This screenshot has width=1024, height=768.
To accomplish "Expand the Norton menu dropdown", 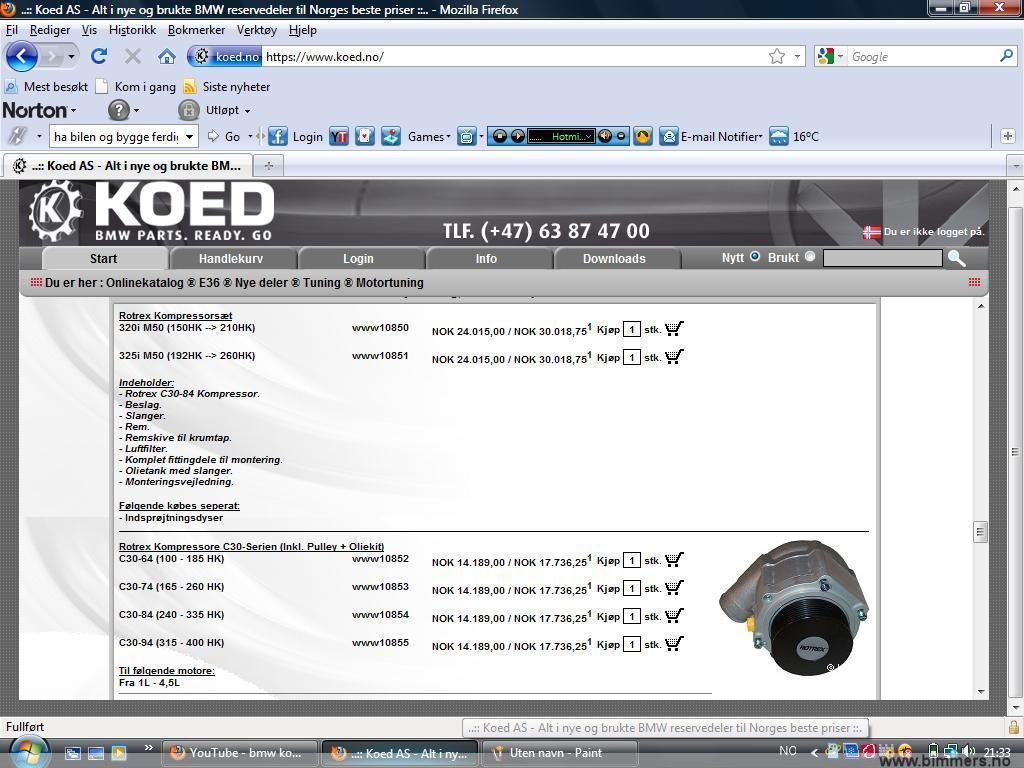I will click(74, 110).
